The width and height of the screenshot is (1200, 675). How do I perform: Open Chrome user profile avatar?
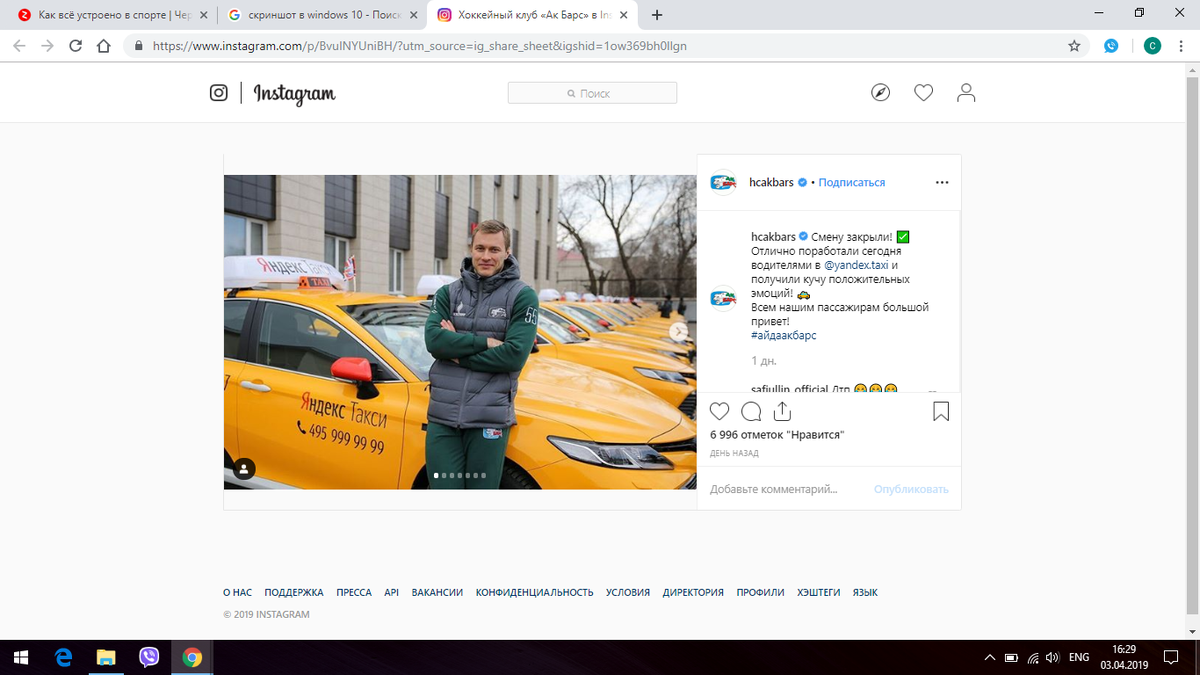[x=1152, y=46]
